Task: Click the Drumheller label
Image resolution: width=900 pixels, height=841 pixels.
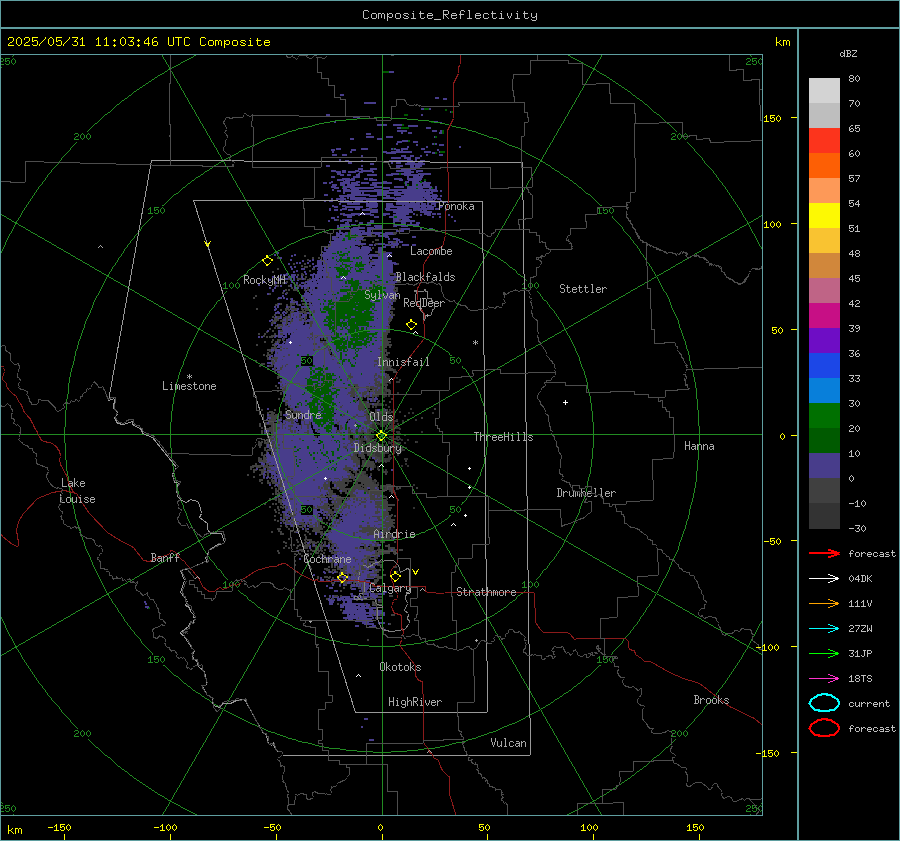Action: 586,493
